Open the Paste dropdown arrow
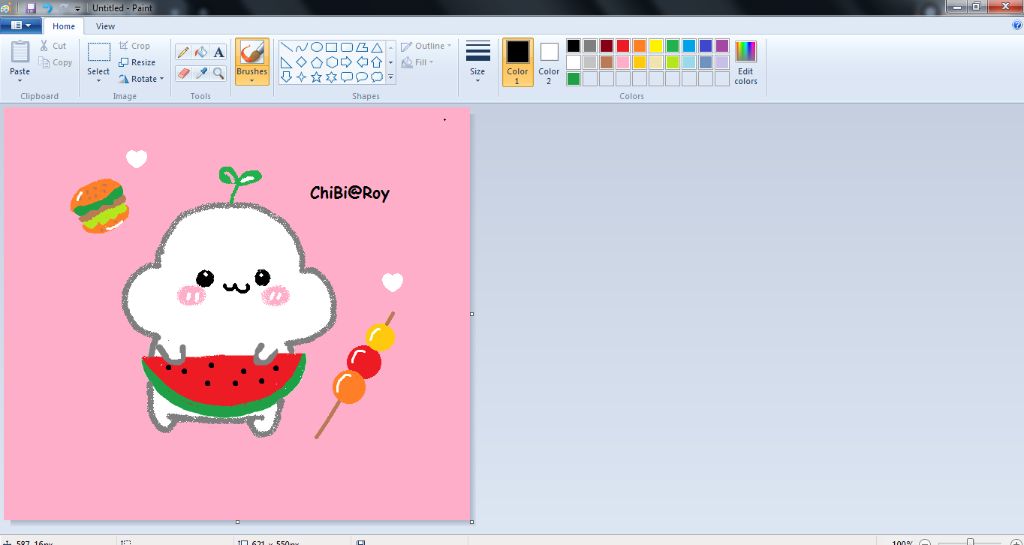 [20, 80]
